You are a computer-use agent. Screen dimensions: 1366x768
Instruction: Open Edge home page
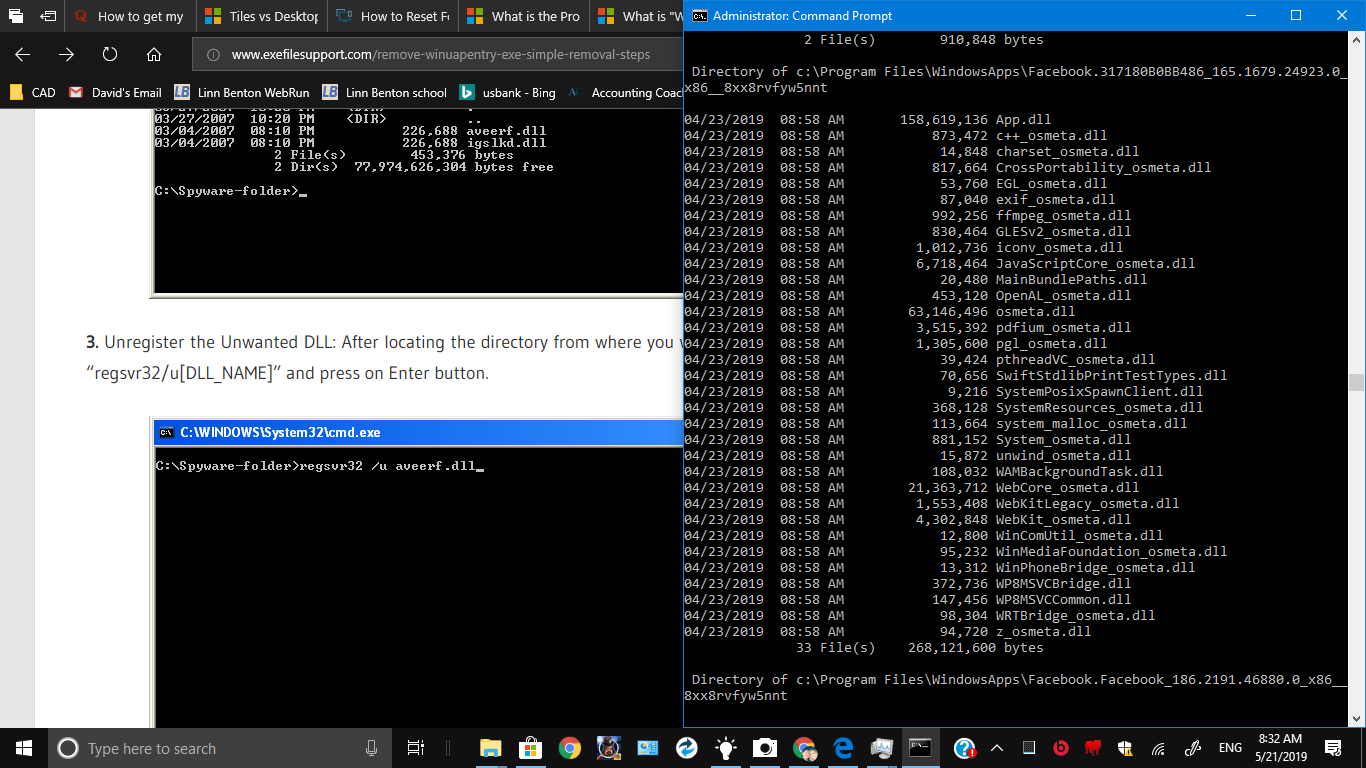click(x=154, y=54)
